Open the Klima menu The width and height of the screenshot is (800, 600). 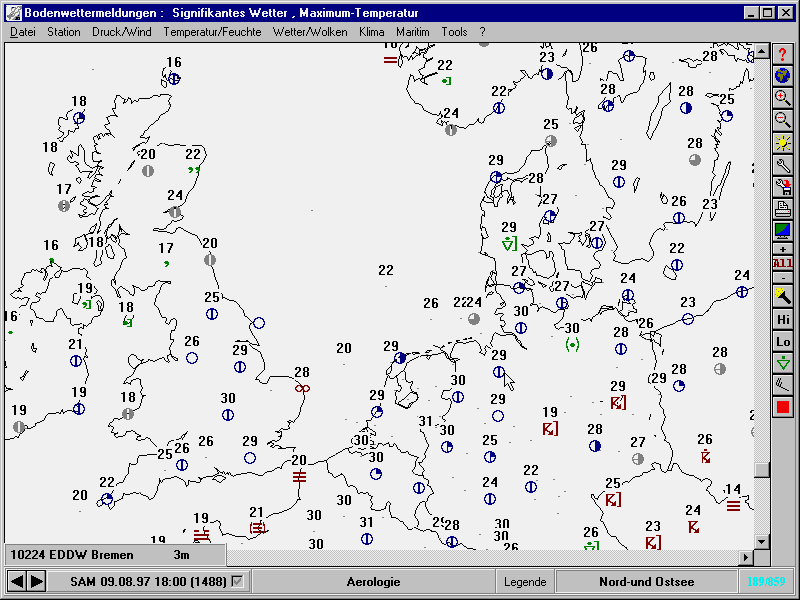[371, 32]
